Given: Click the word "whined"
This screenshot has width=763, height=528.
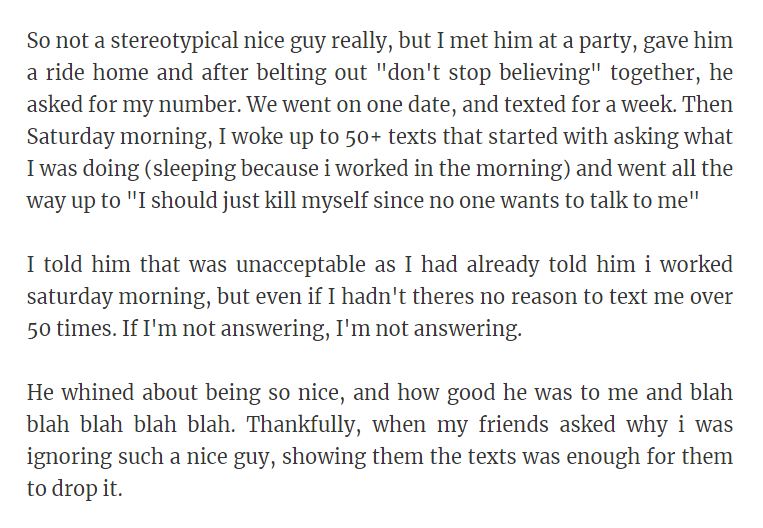Looking at the screenshot, I should tap(97, 392).
